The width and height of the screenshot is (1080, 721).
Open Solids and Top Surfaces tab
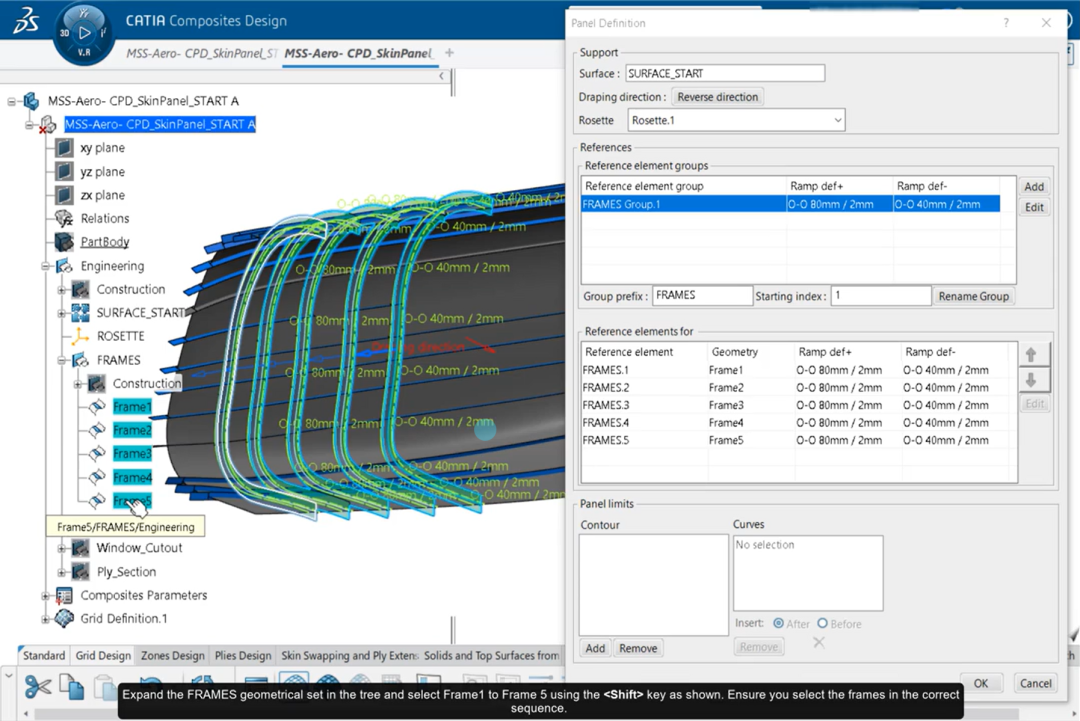click(491, 656)
